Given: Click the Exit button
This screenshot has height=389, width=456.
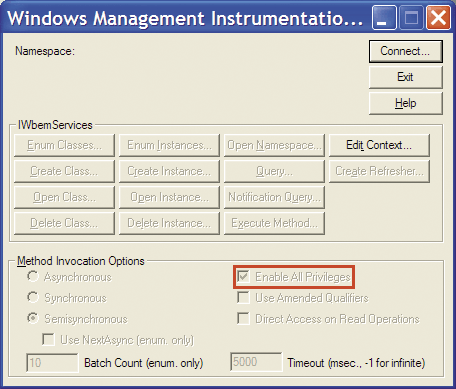Looking at the screenshot, I should (x=406, y=77).
